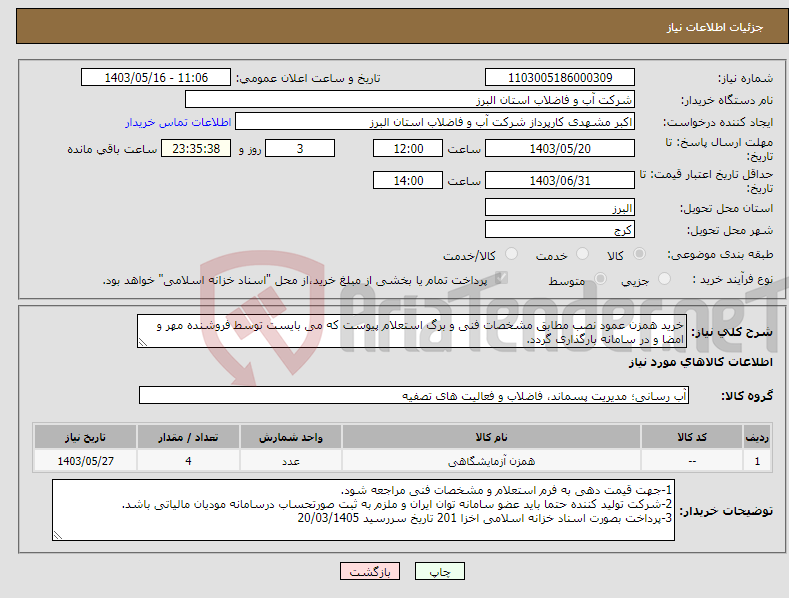Screen dimensions: 789x598
Task: Click the چاپ print button
Action: point(440,571)
